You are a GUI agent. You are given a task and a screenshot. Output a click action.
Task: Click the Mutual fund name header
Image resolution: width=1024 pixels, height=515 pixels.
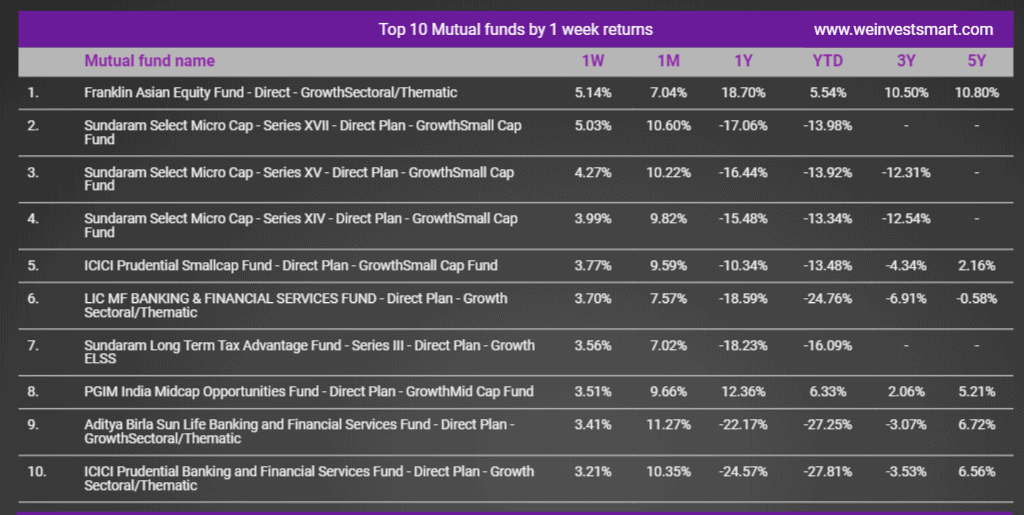point(150,61)
